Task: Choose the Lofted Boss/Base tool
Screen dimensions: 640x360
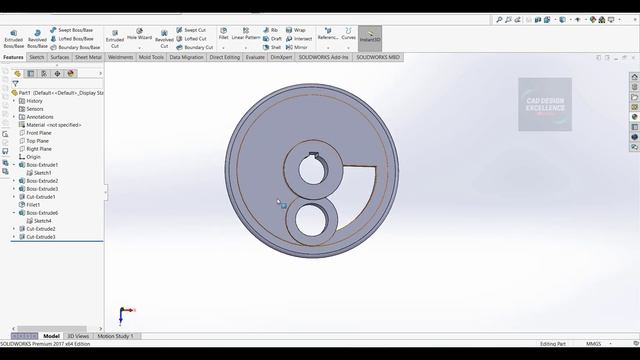Action: coord(72,39)
